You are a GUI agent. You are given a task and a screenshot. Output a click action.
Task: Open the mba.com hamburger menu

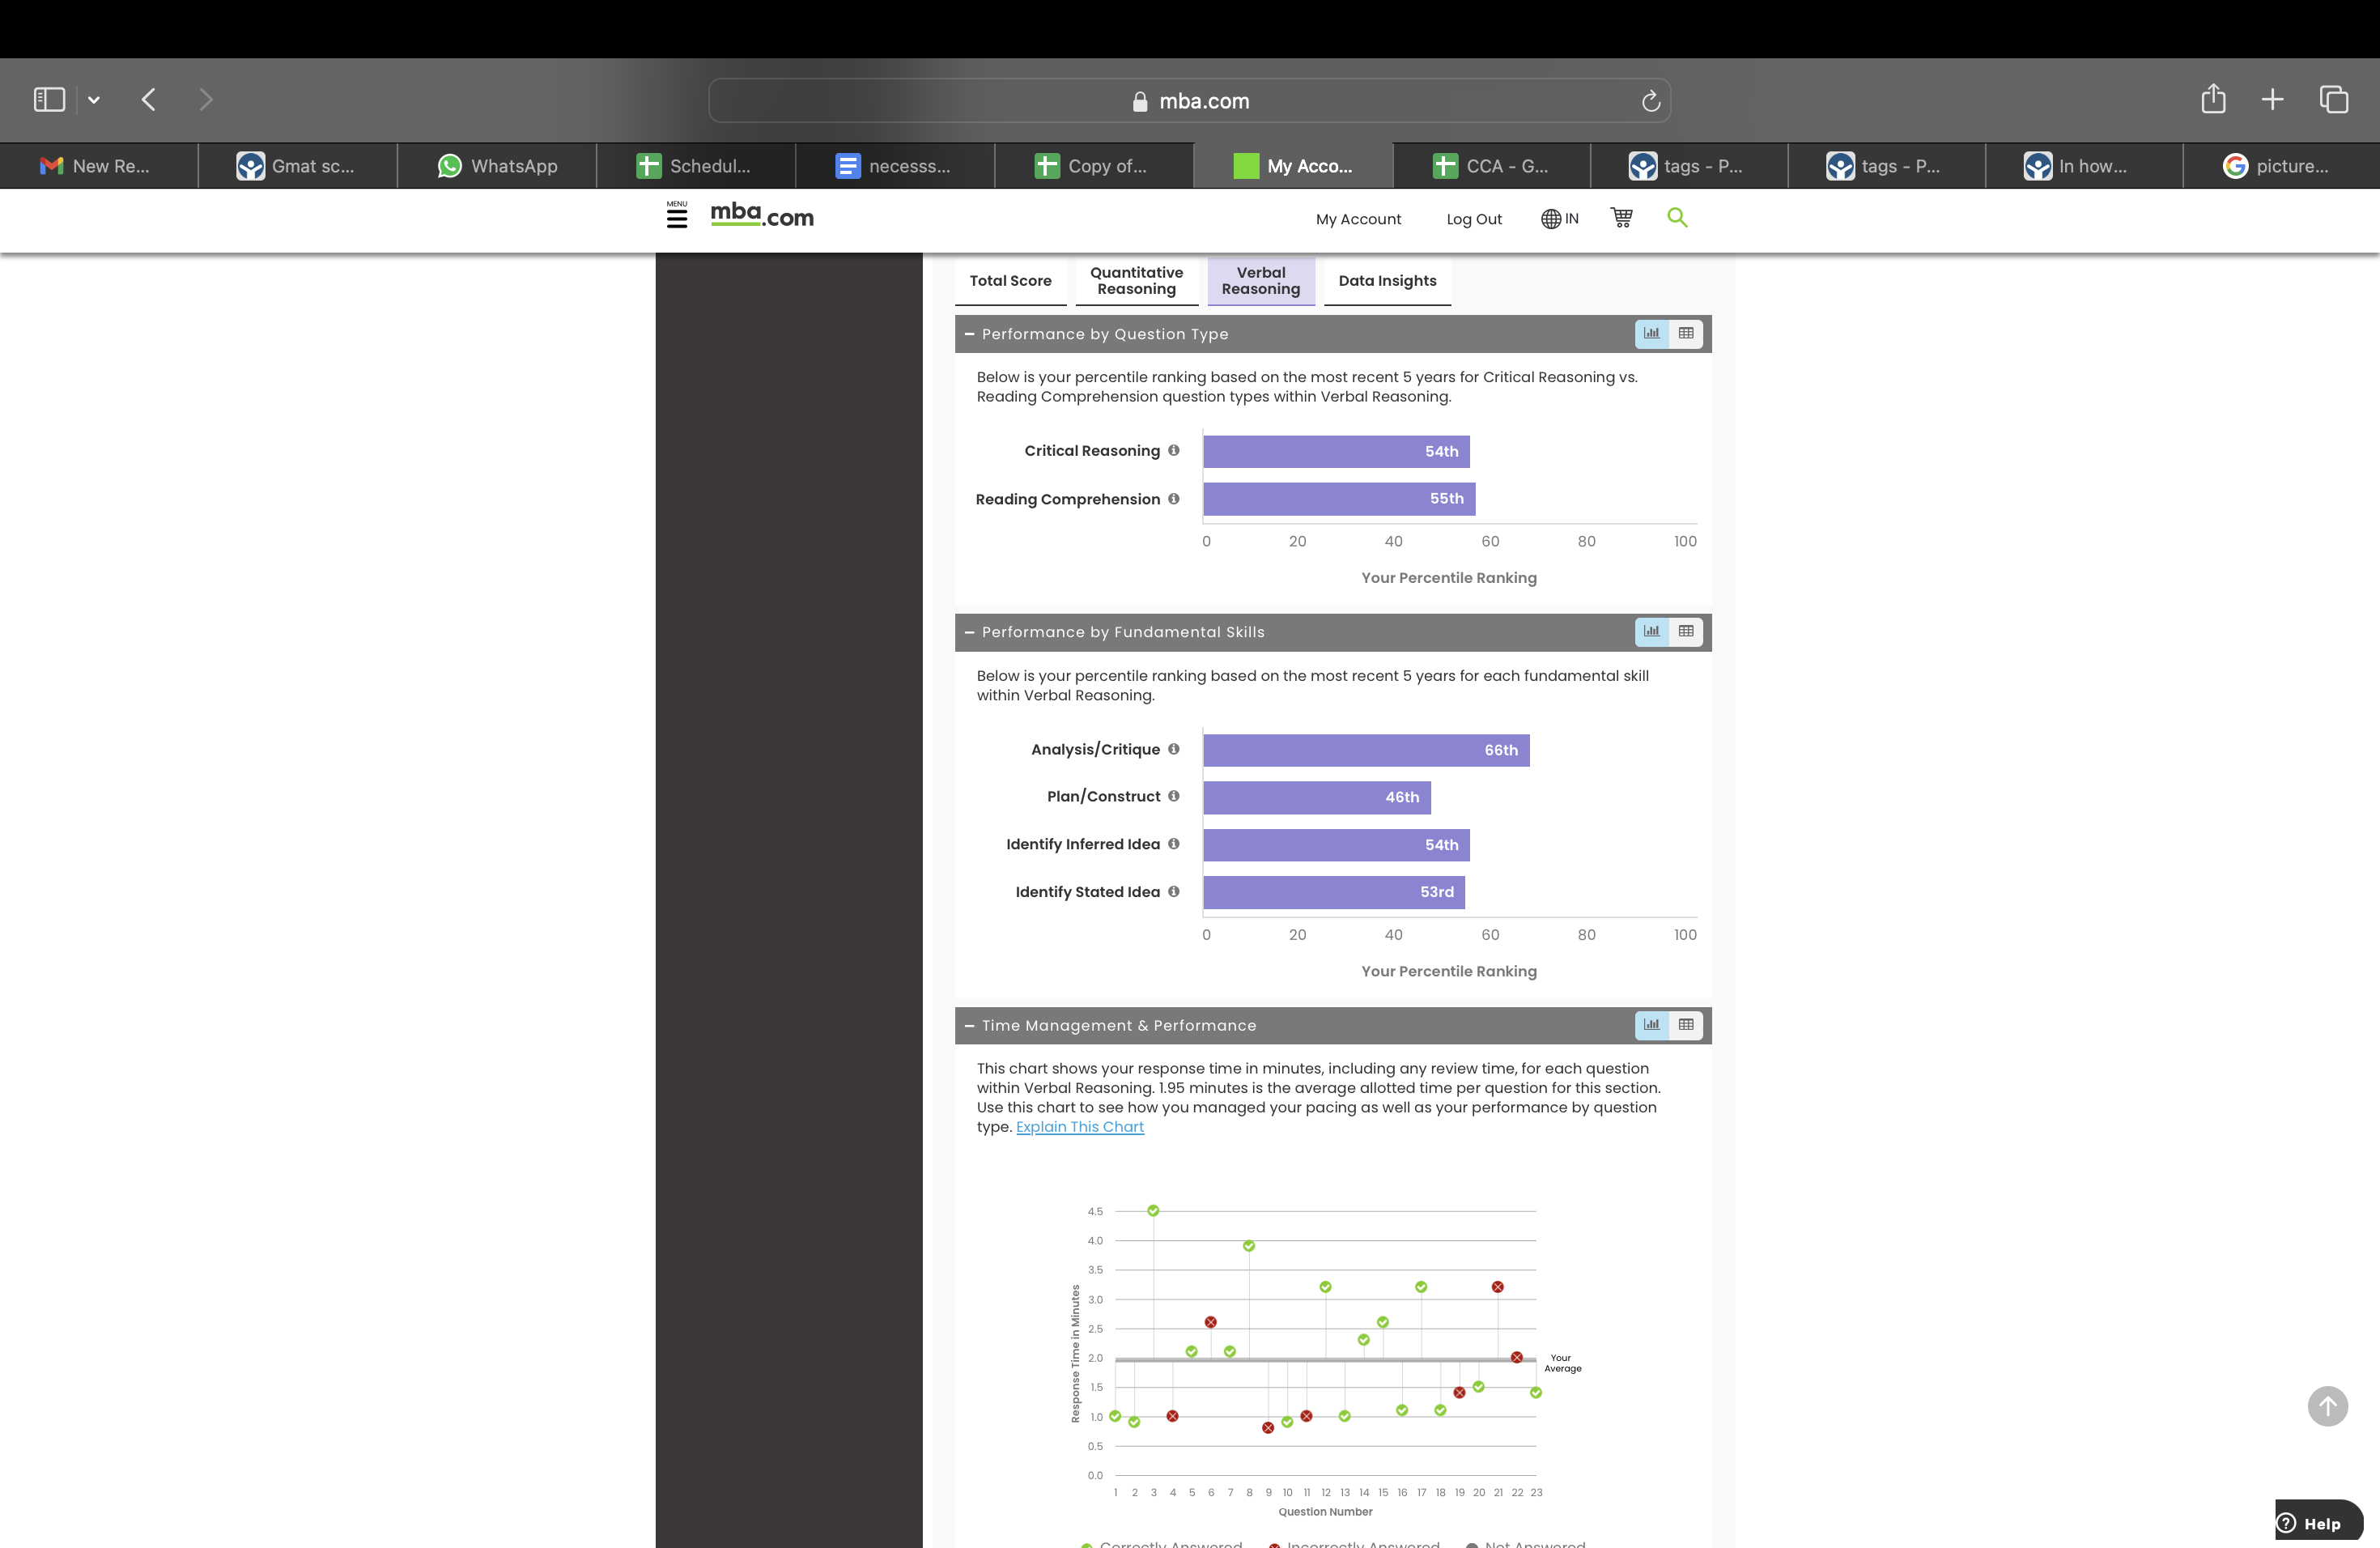(x=677, y=216)
